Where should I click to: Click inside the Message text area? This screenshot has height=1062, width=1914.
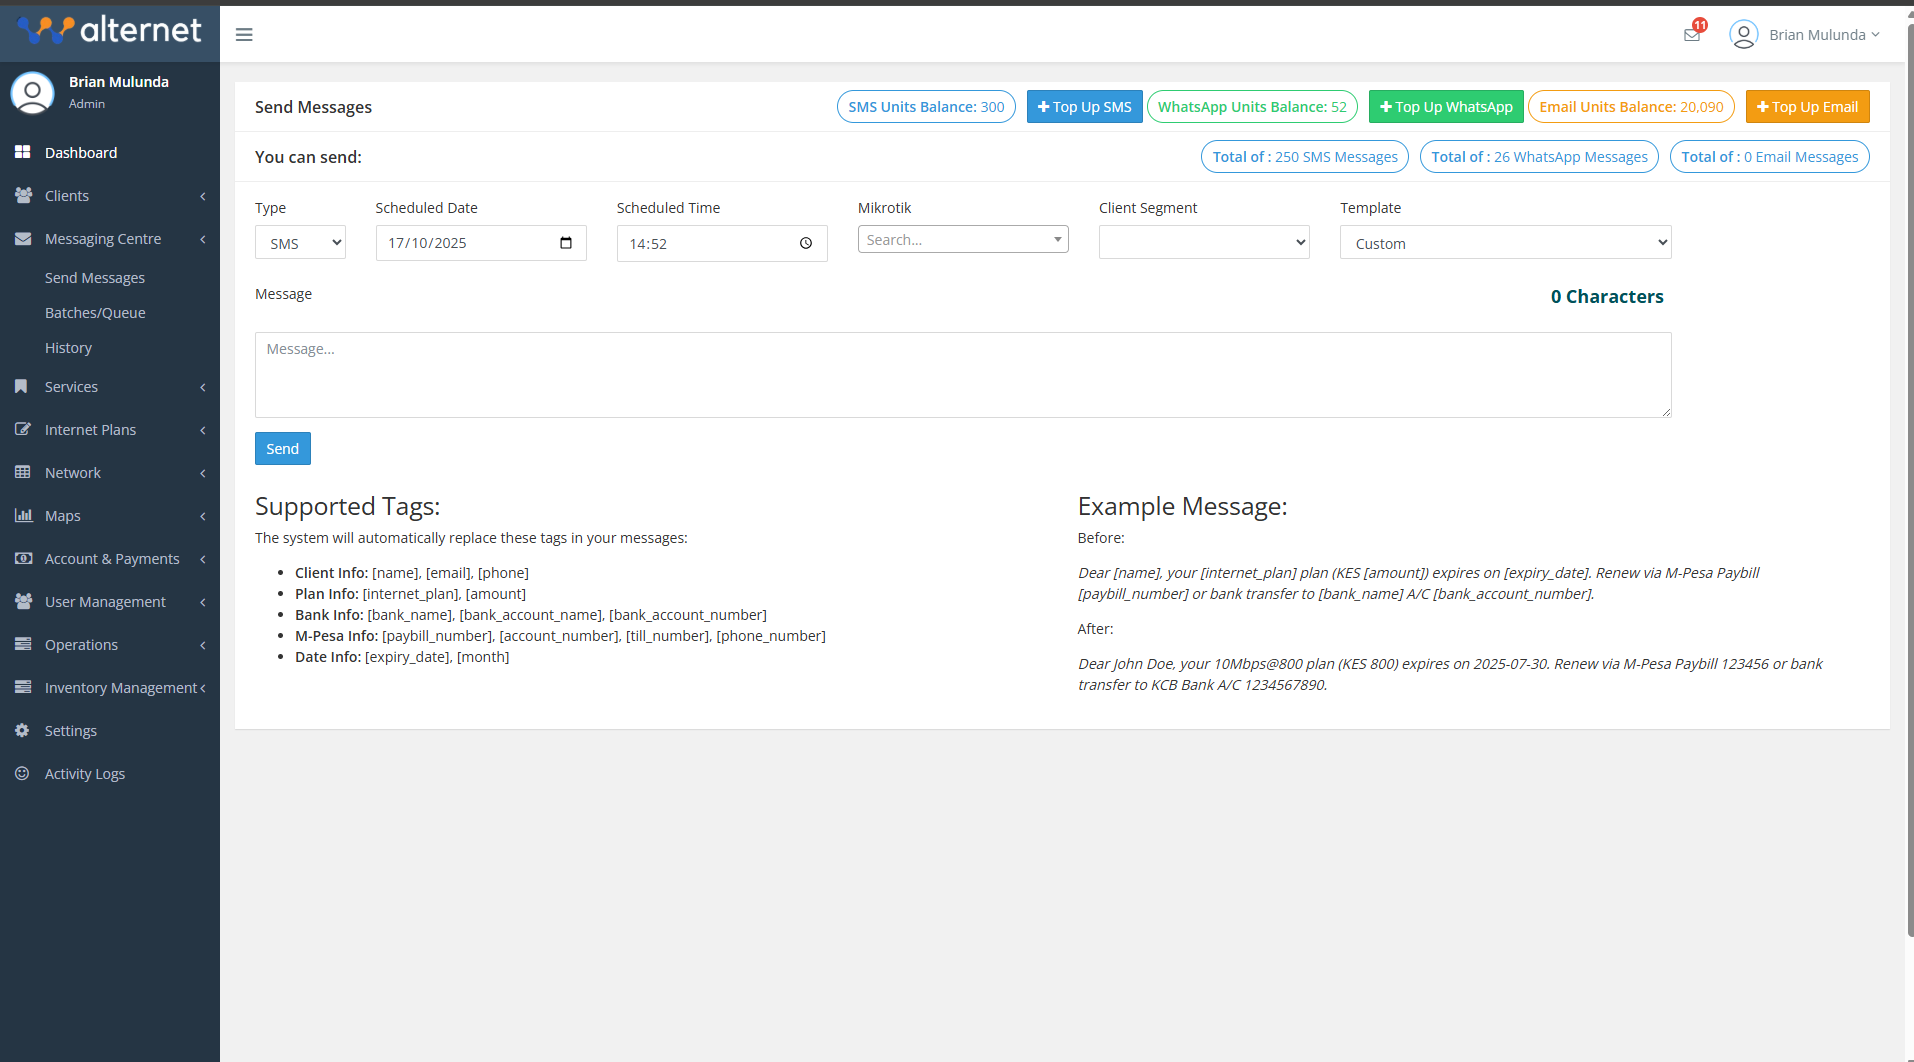coord(962,375)
